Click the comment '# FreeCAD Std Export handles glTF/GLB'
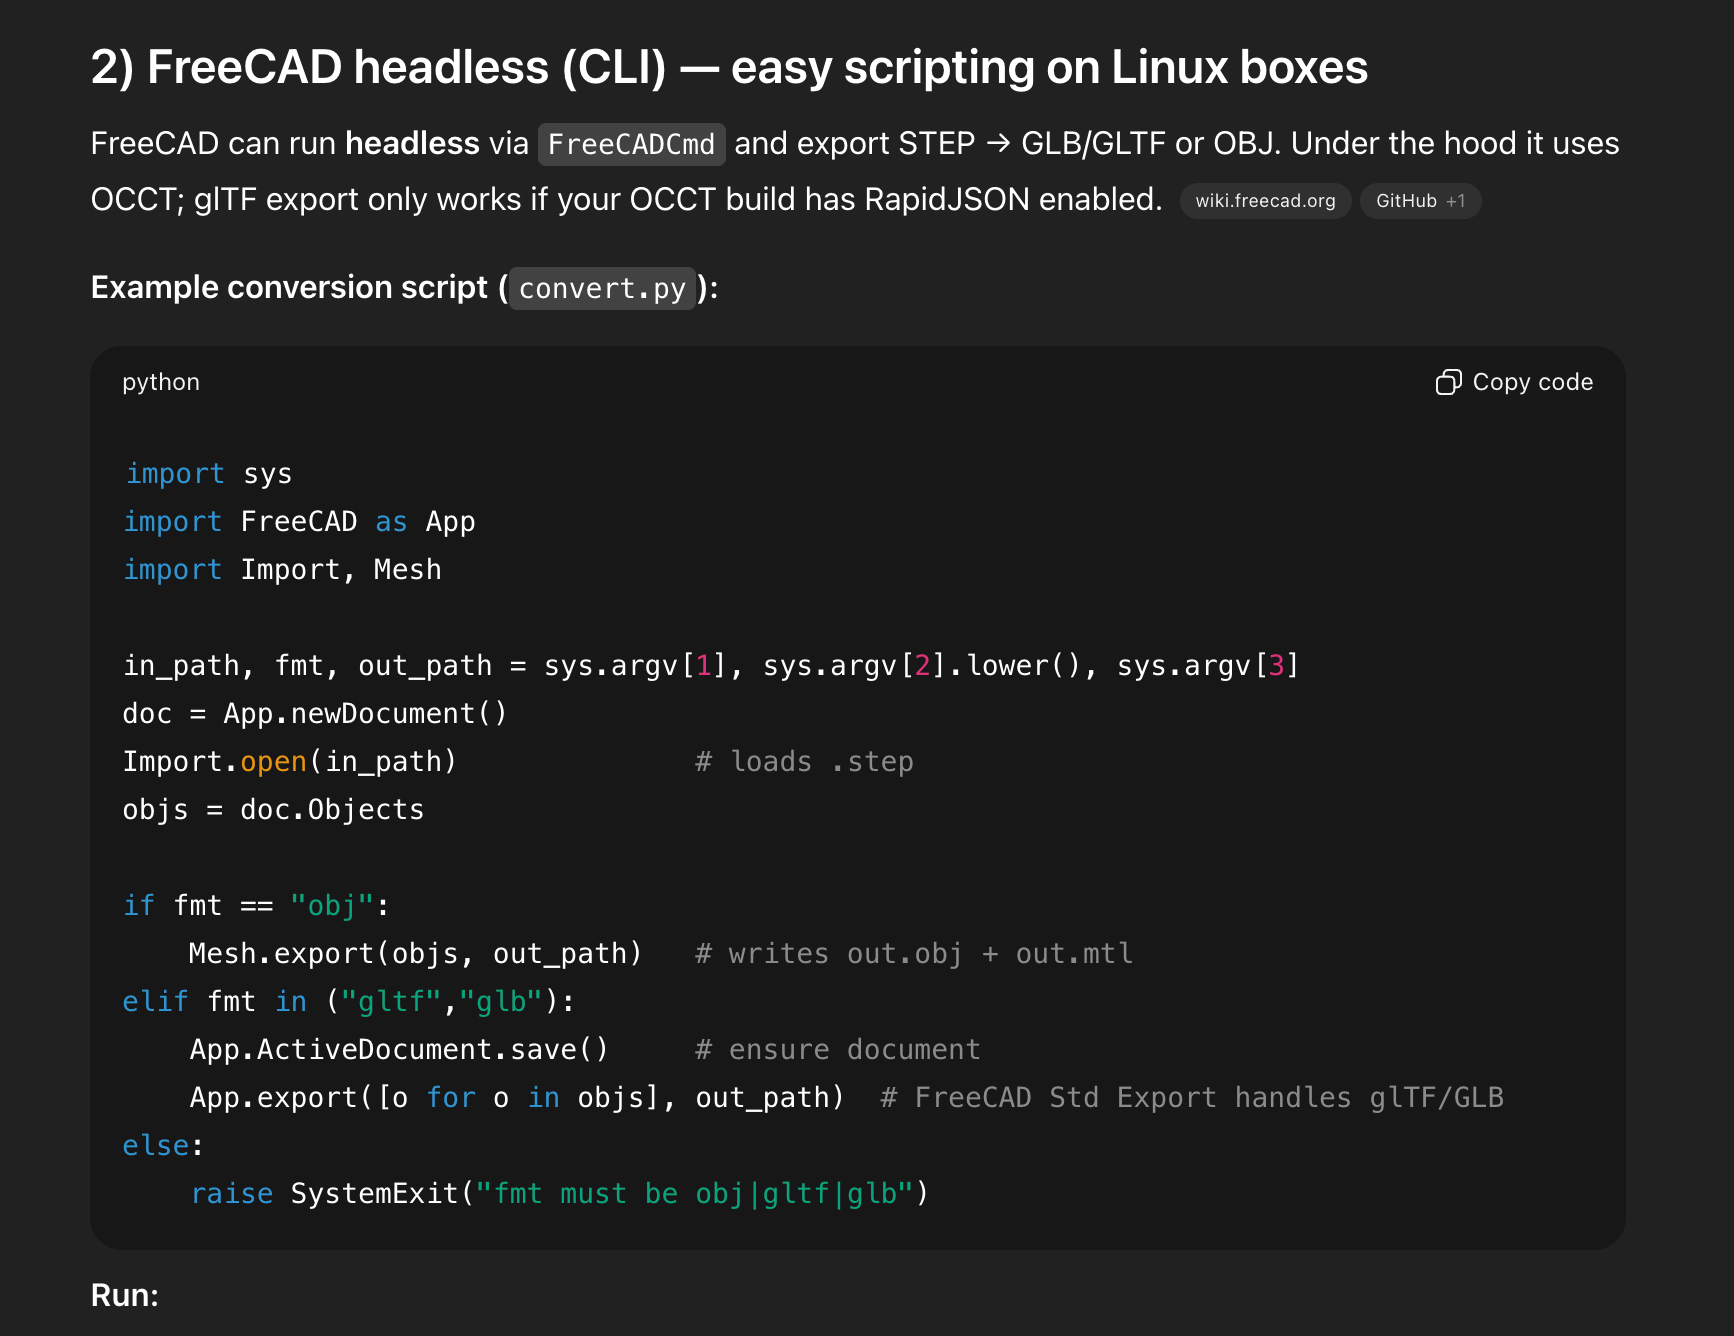This screenshot has width=1734, height=1336. (x=1192, y=1097)
